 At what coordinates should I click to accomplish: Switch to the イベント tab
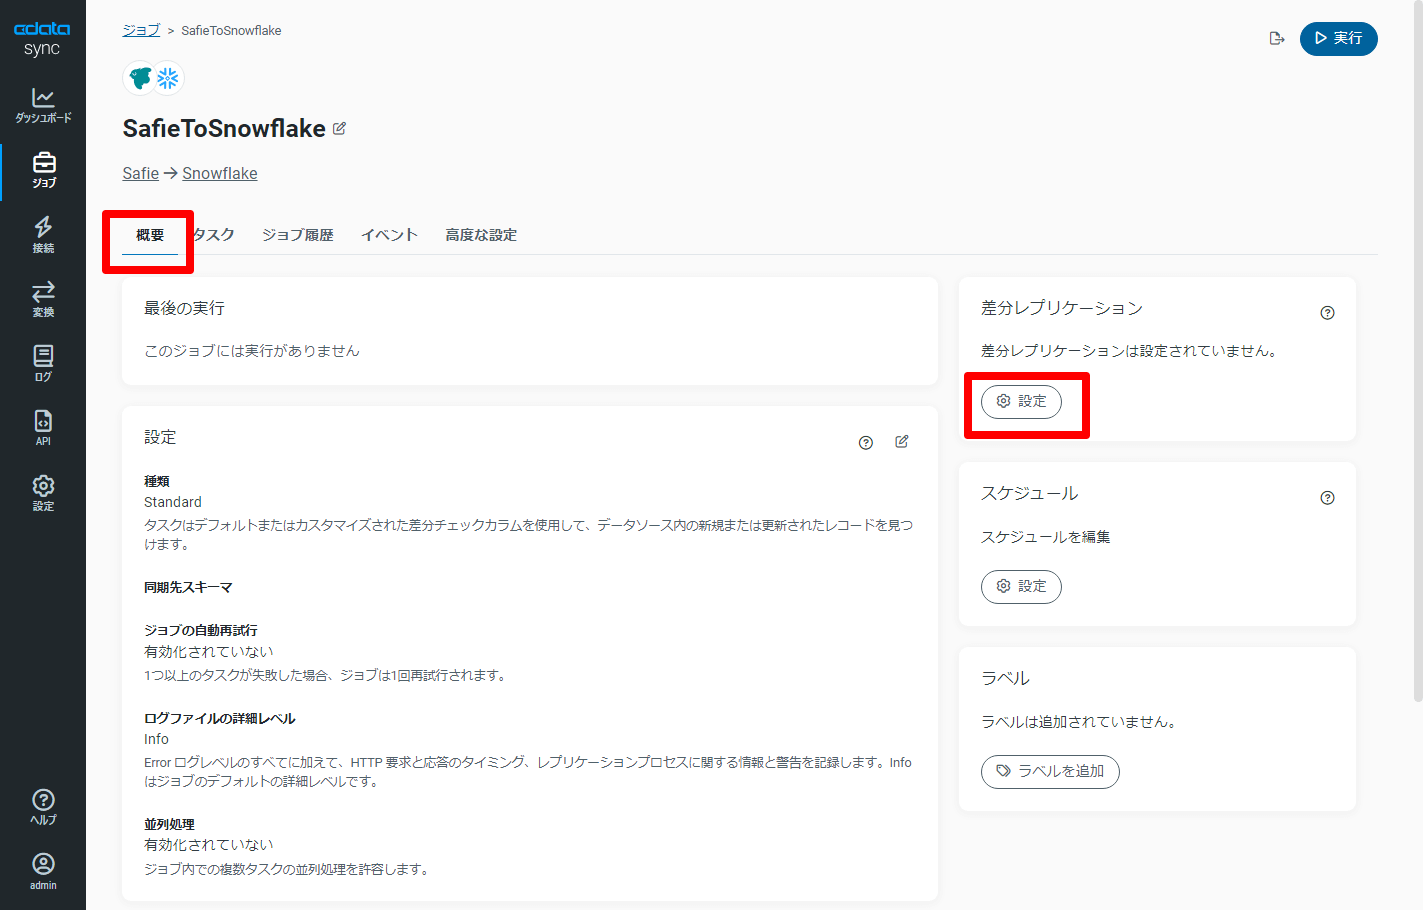pyautogui.click(x=390, y=235)
